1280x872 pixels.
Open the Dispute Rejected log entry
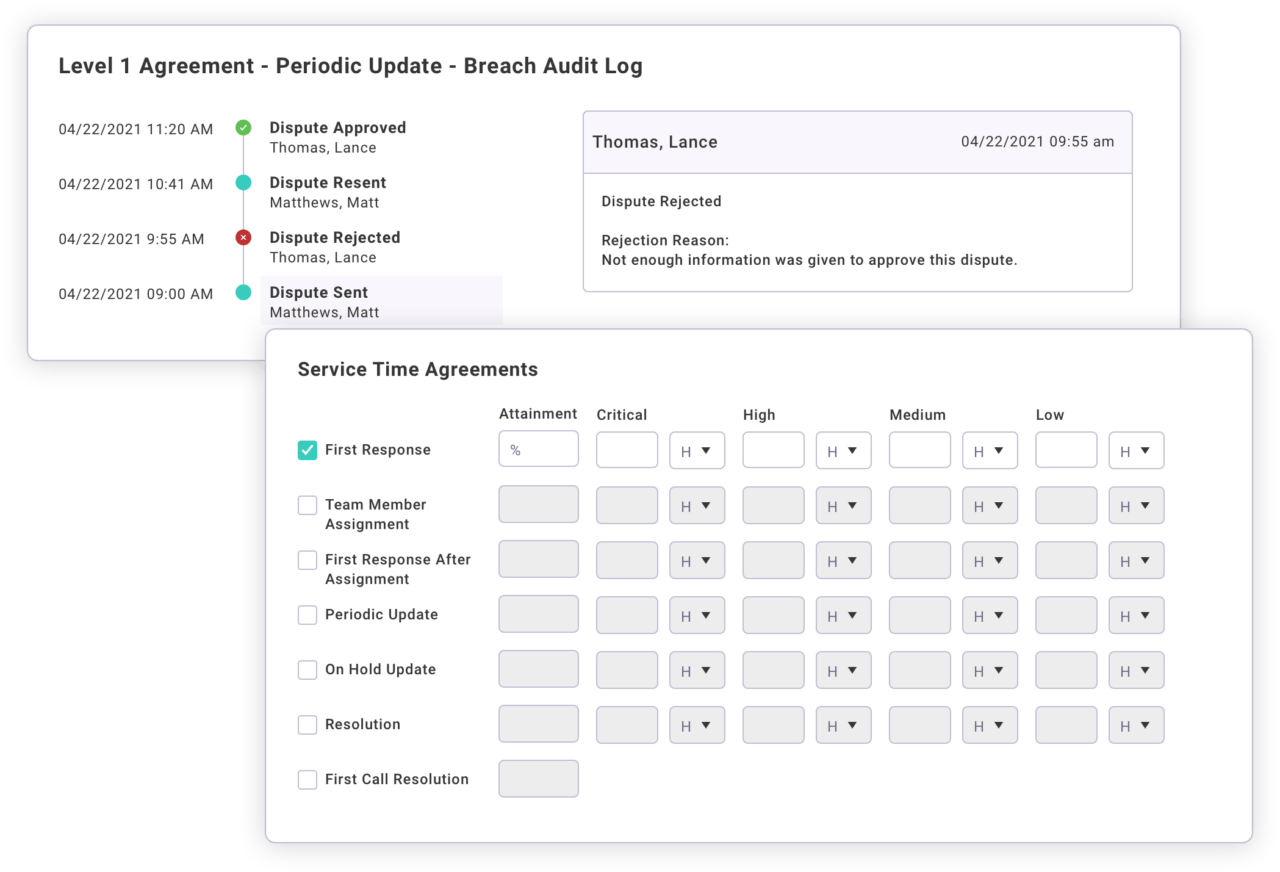334,247
